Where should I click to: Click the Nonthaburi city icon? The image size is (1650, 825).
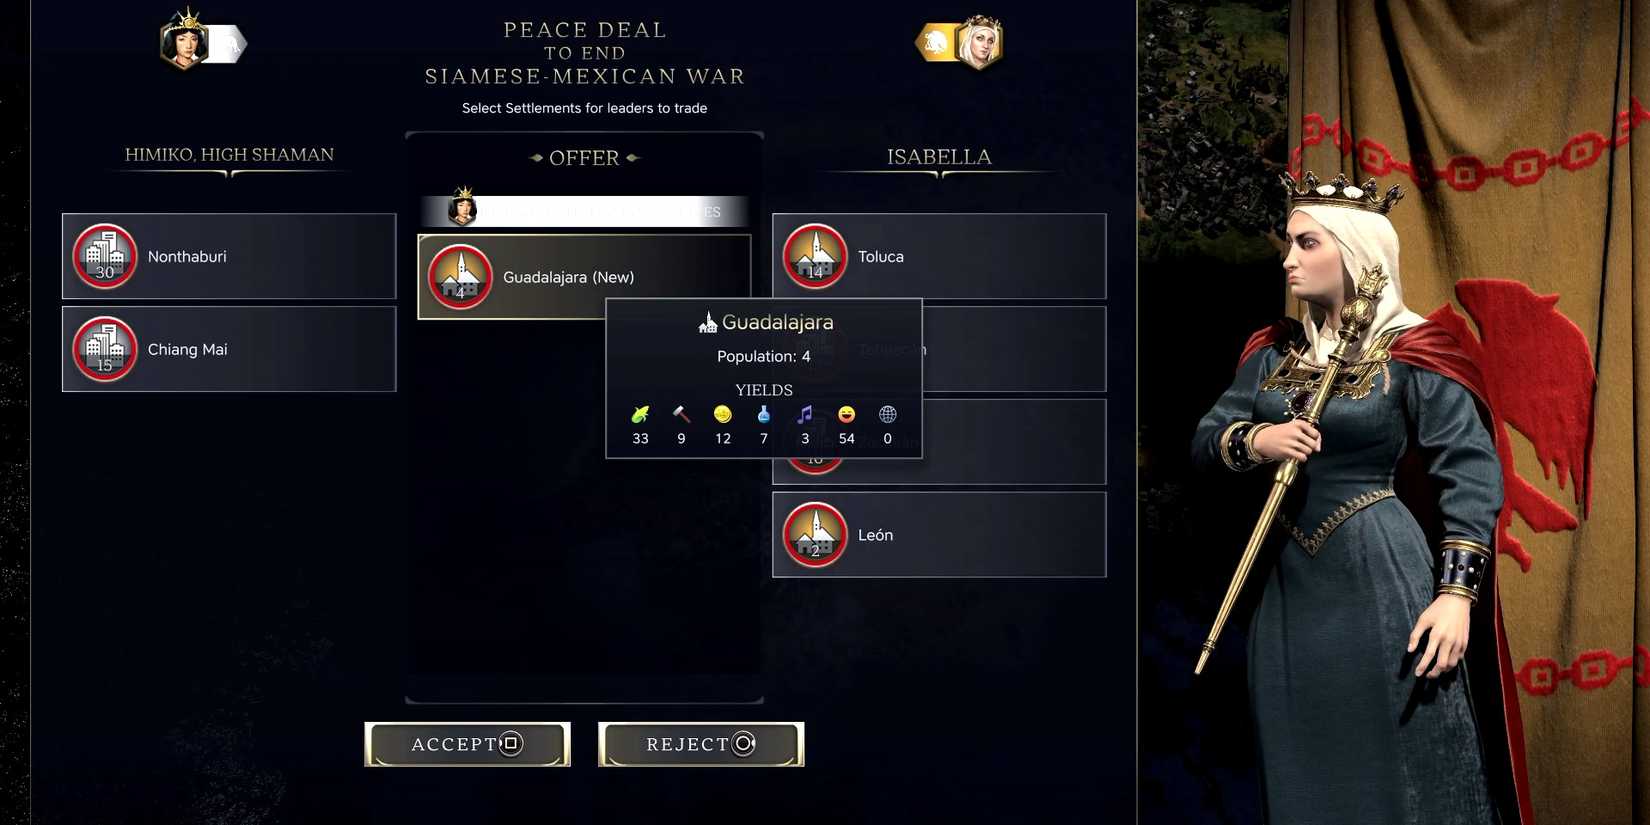point(105,256)
